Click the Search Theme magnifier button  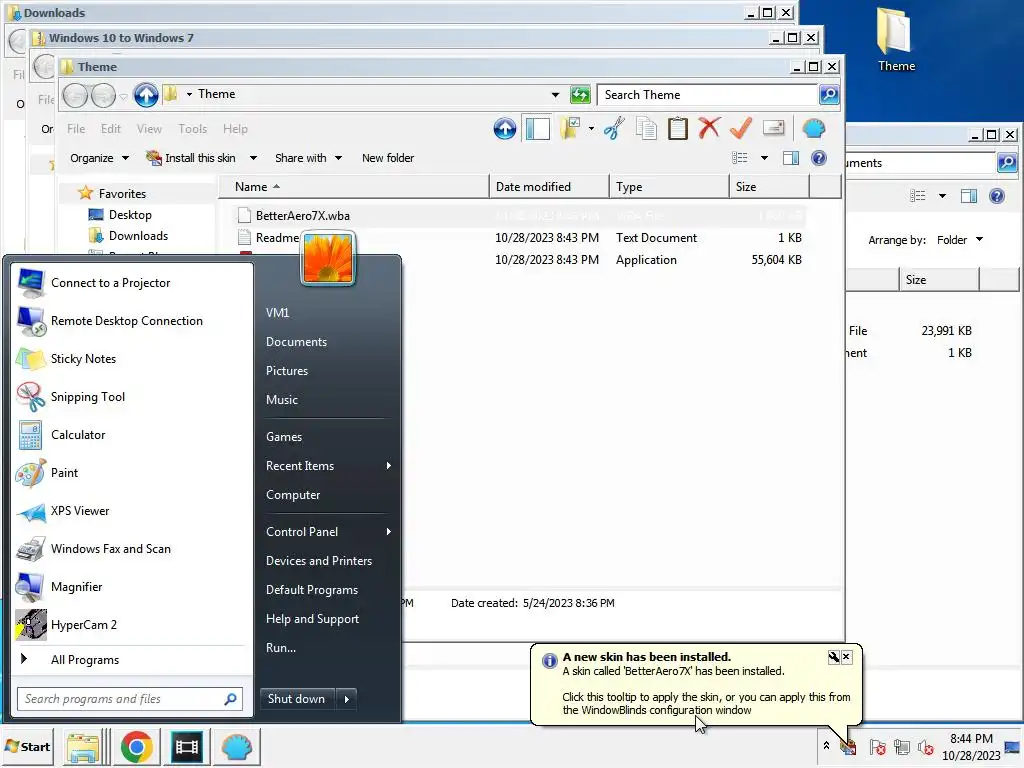[829, 95]
